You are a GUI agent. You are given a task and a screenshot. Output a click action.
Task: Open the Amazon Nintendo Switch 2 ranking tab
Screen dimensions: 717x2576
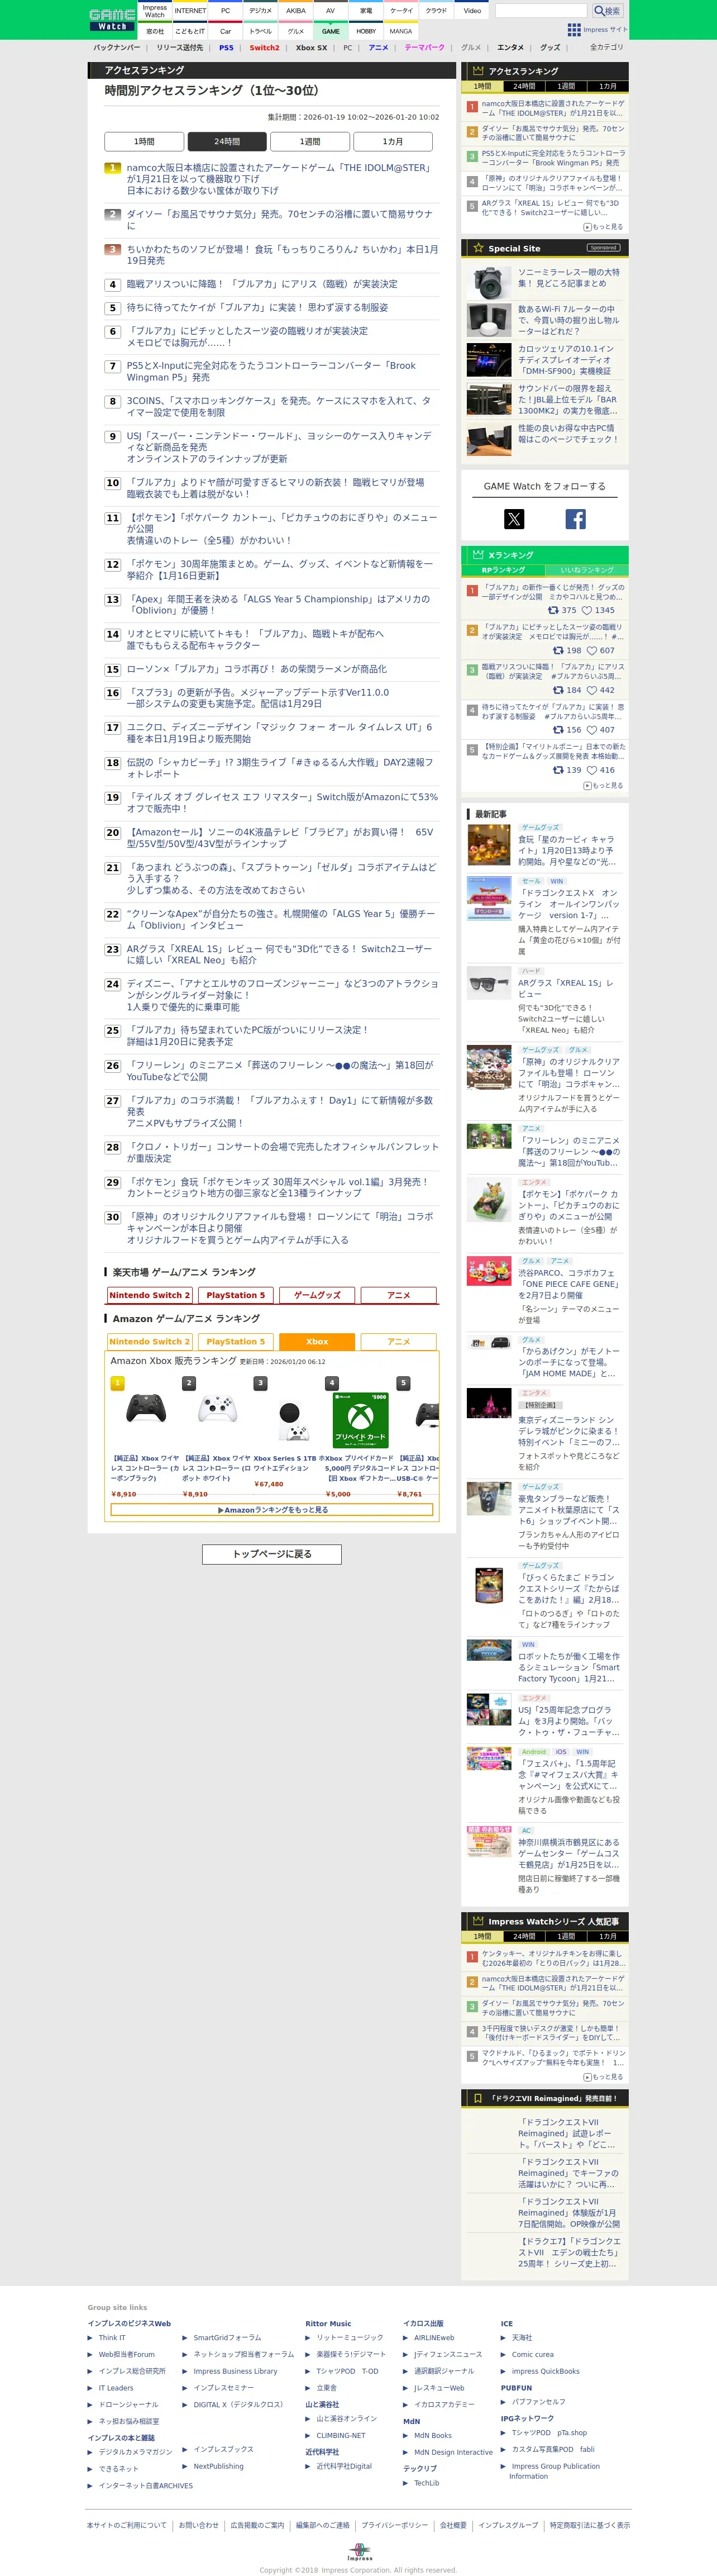point(149,1342)
